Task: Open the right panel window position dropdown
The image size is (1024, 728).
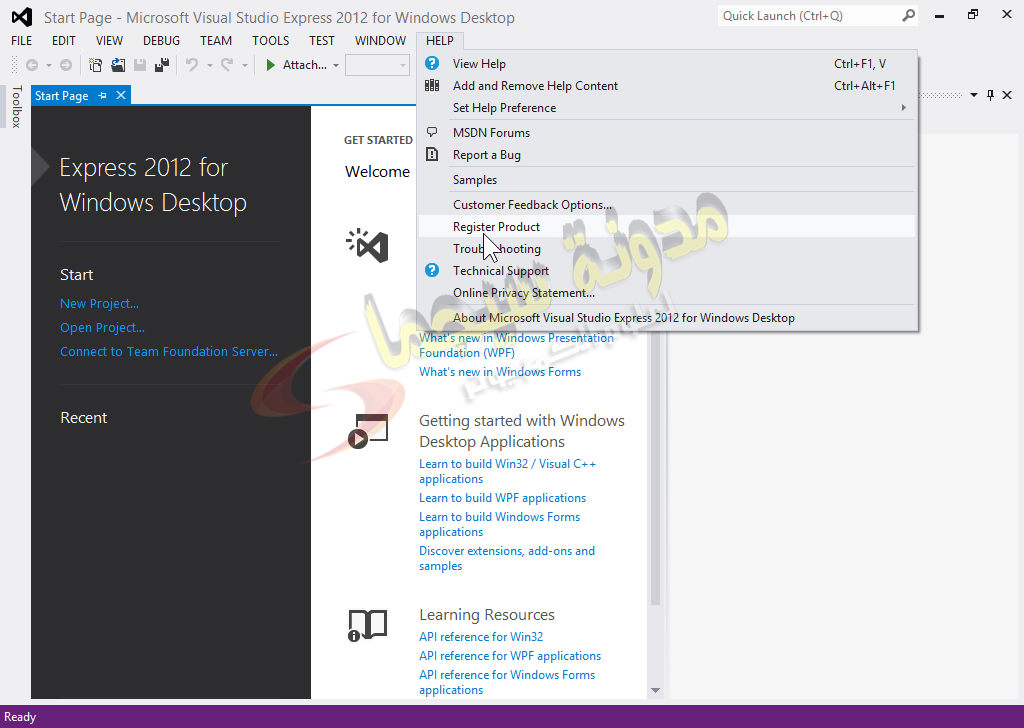Action: point(974,95)
